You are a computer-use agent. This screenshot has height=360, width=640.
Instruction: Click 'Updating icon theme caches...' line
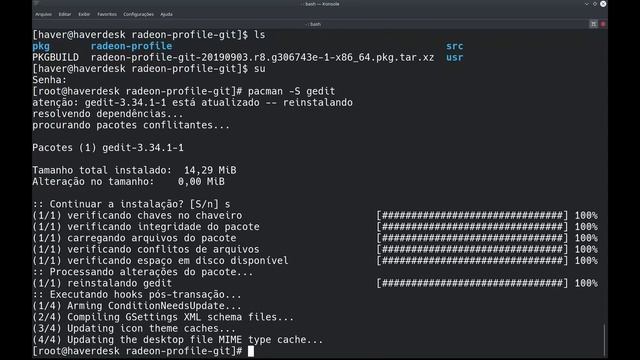[134, 329]
